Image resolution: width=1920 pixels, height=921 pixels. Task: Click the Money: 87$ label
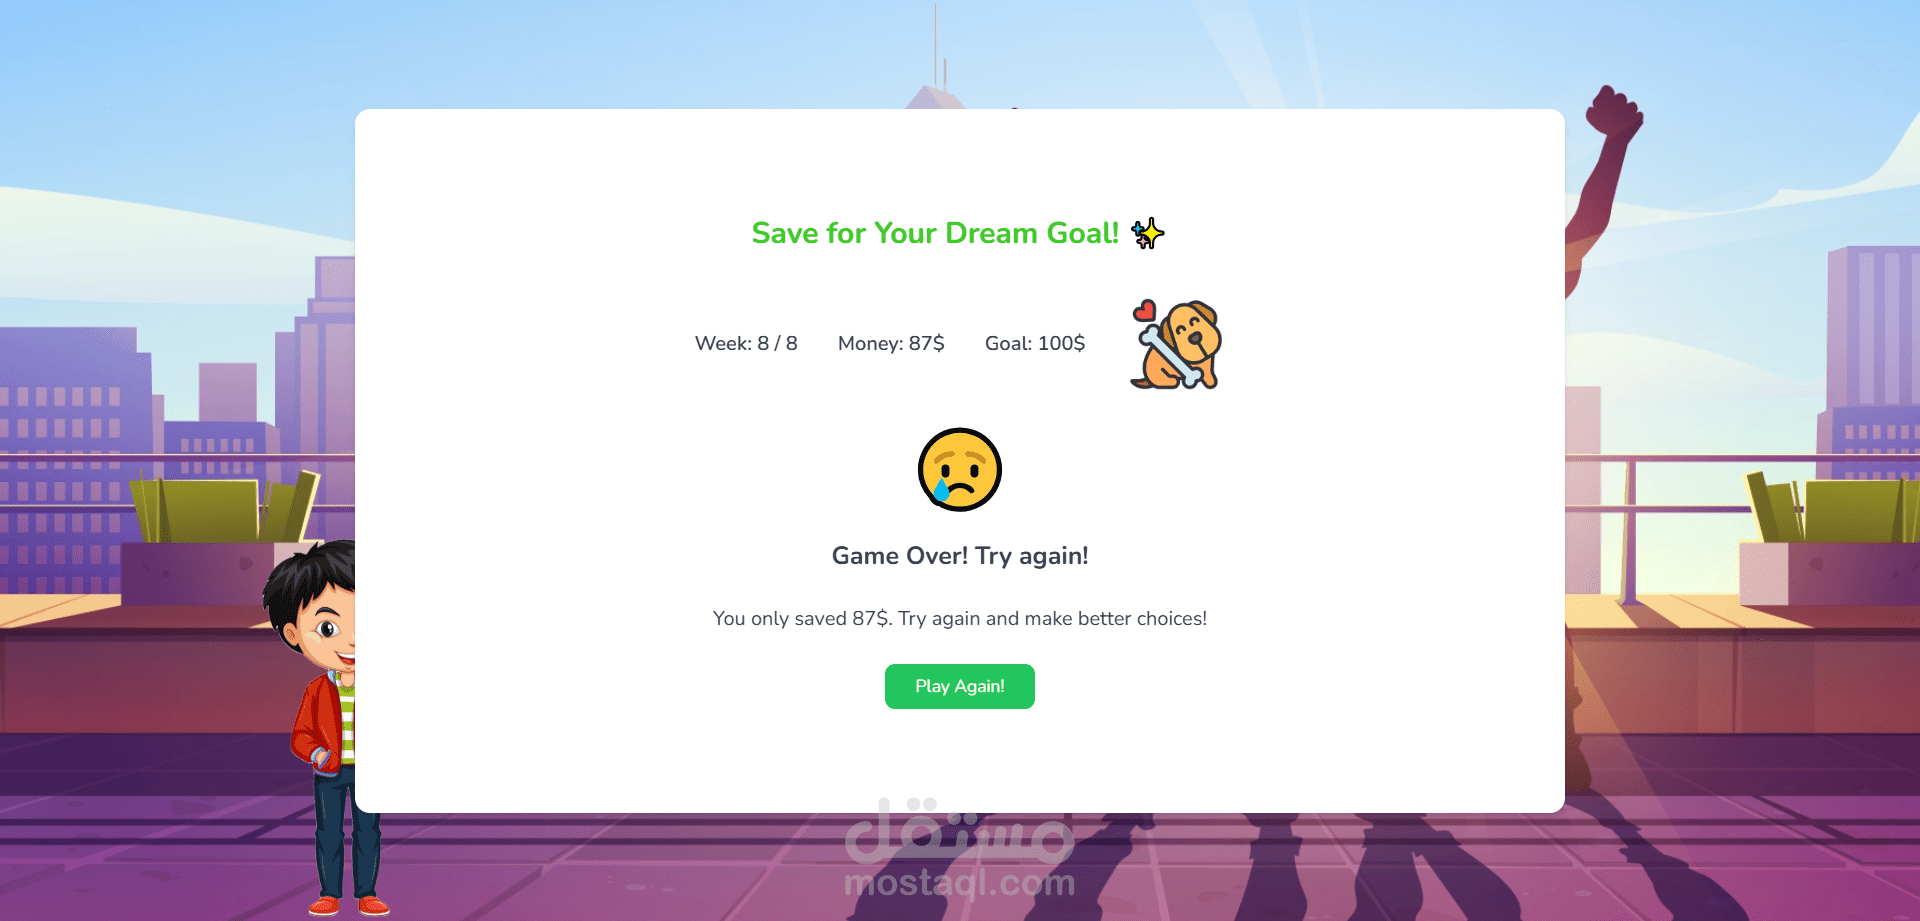(x=891, y=343)
